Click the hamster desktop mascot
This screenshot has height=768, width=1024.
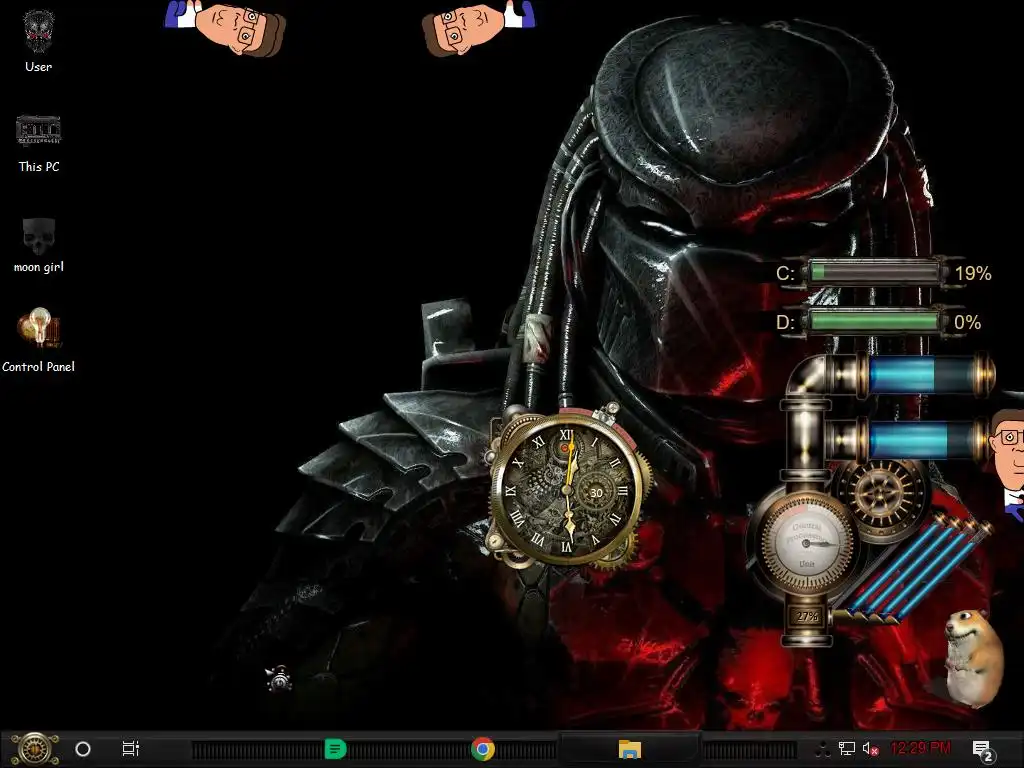[973, 658]
